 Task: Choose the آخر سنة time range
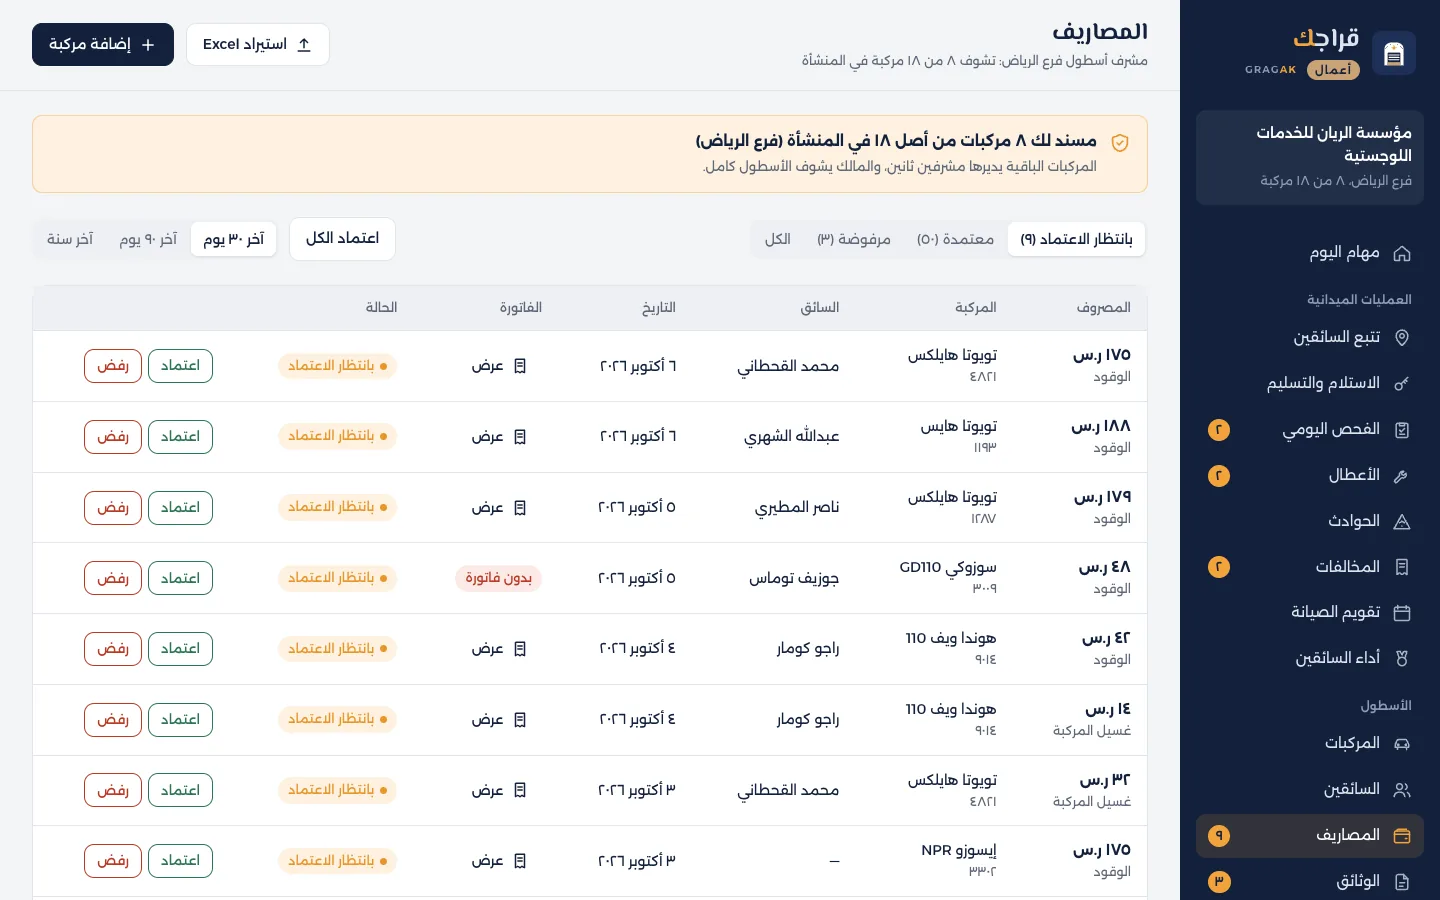point(70,239)
